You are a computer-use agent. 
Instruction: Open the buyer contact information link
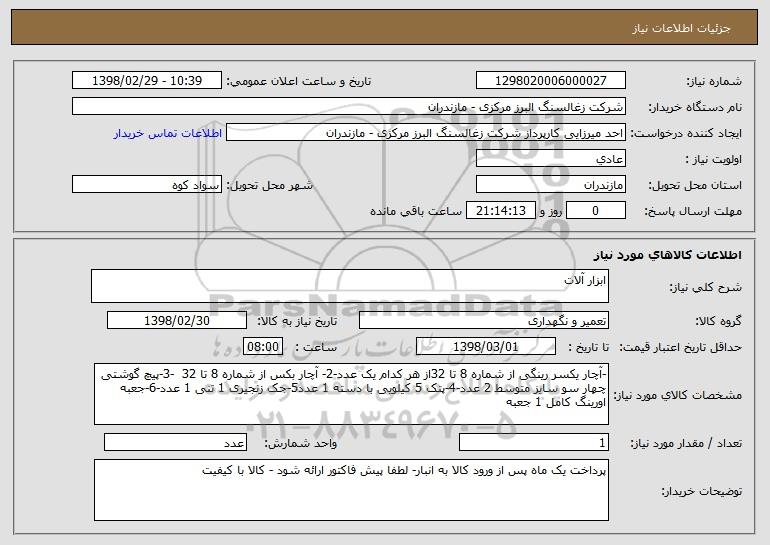(x=167, y=133)
